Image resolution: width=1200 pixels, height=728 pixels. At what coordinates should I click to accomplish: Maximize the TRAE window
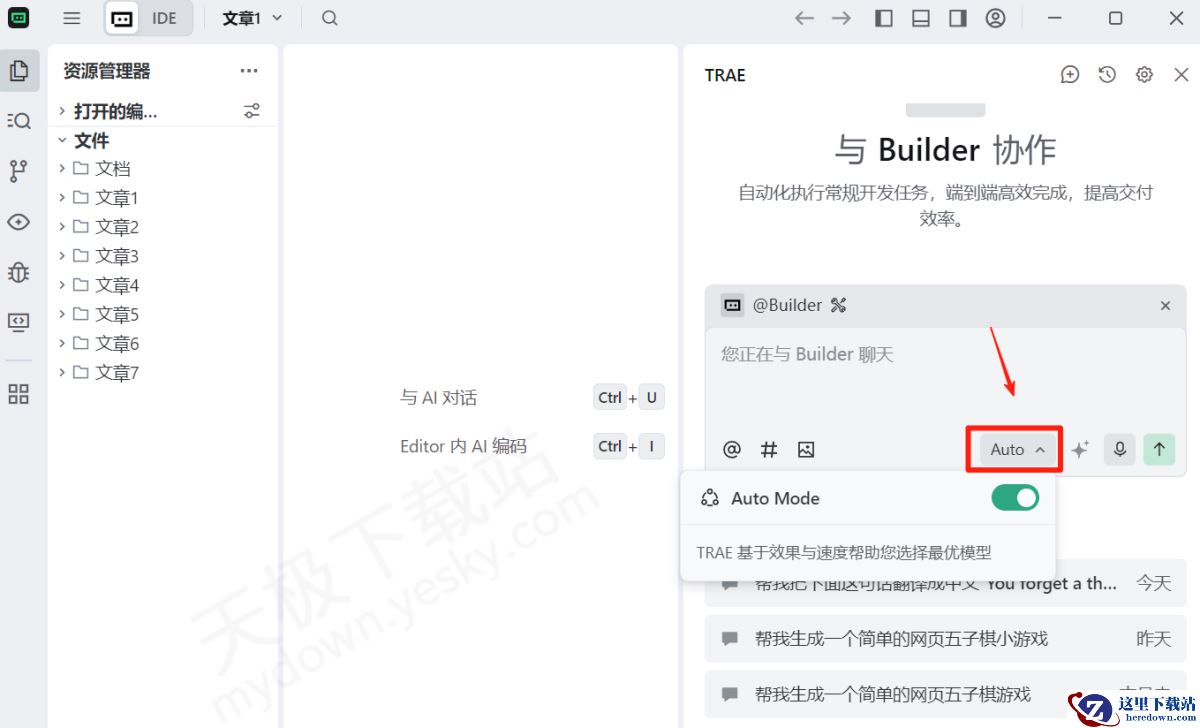1116,18
